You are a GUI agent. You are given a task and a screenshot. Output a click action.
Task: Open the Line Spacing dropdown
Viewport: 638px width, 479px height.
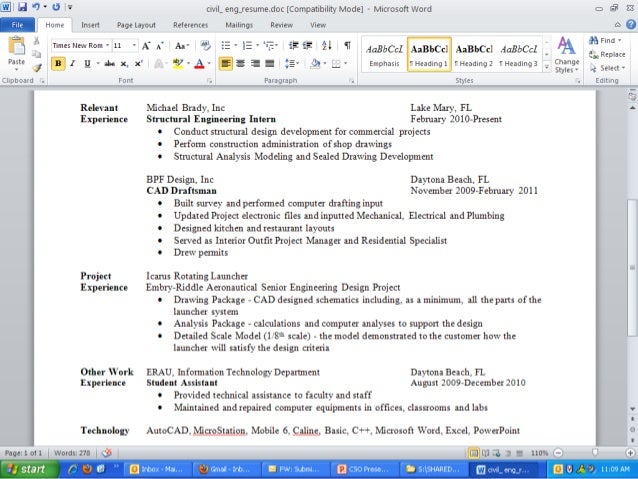[x=291, y=63]
